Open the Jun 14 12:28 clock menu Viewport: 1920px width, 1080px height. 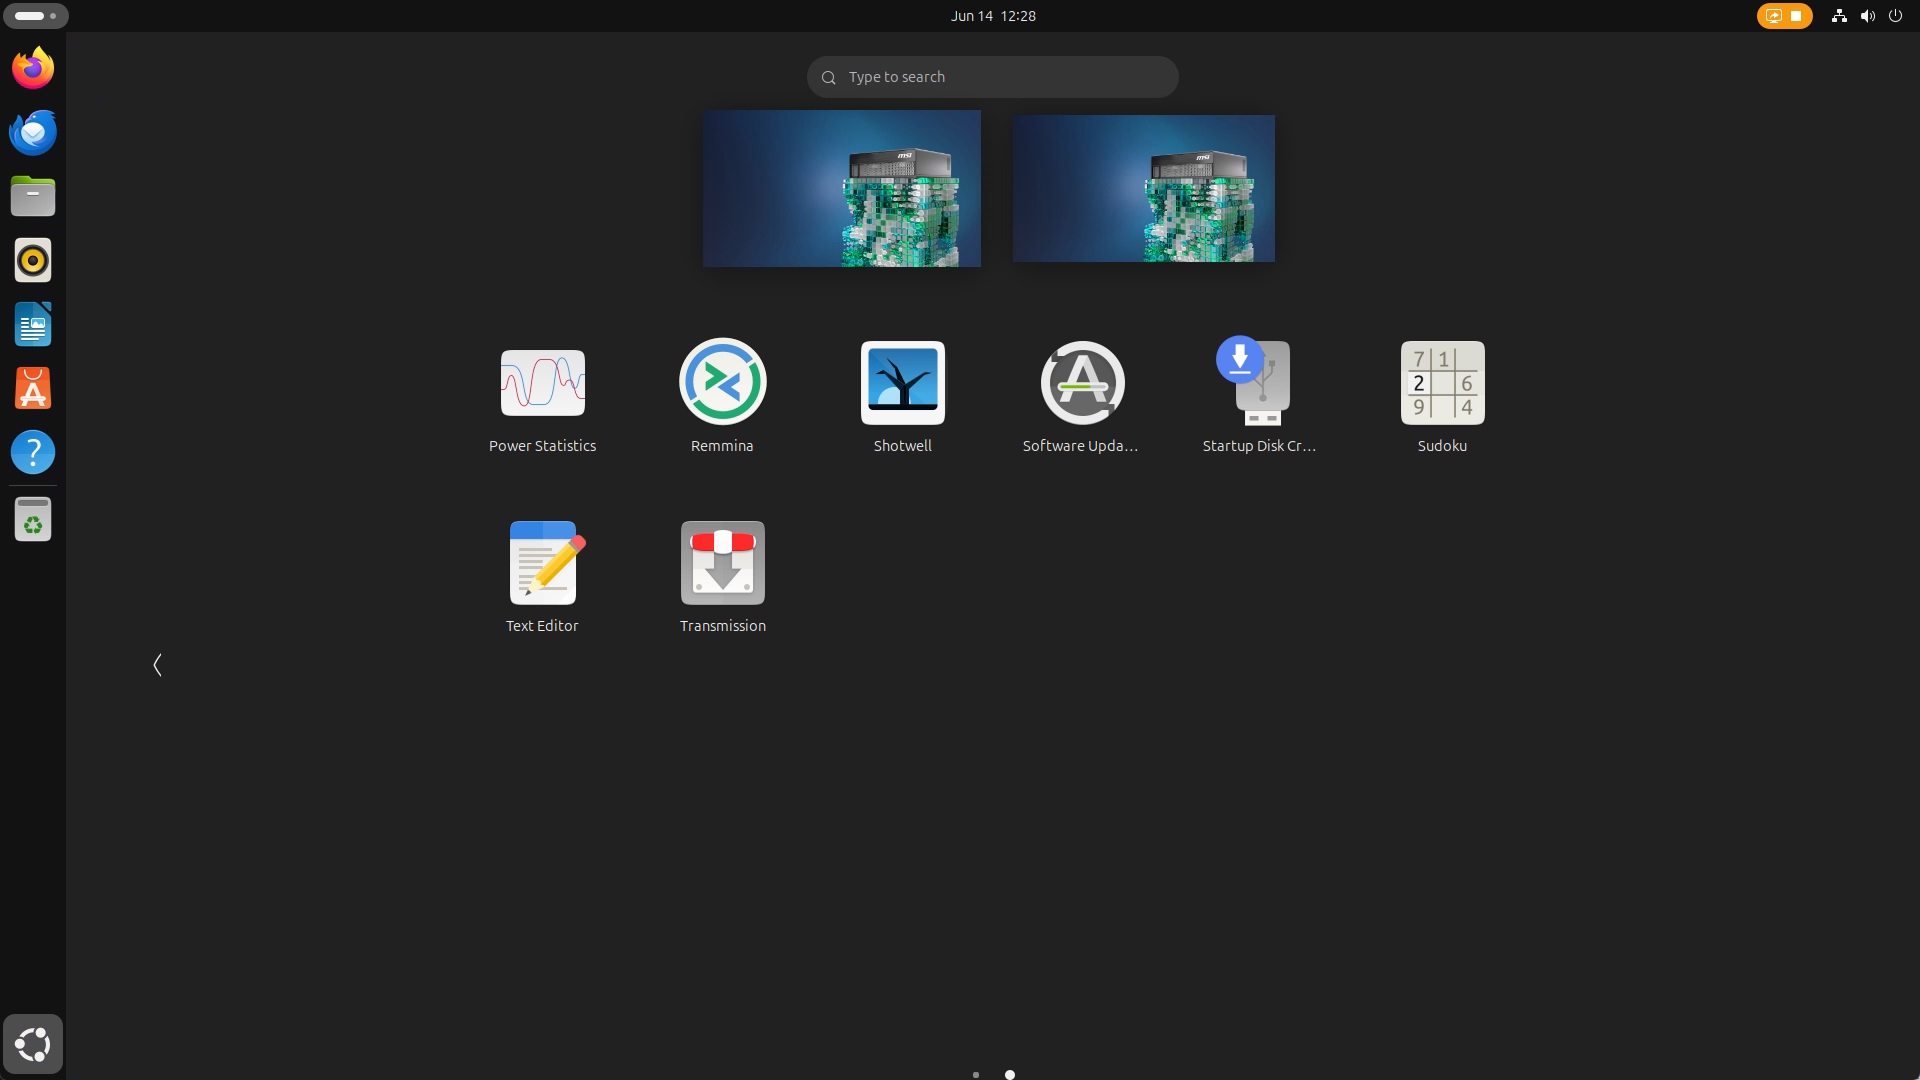993,16
